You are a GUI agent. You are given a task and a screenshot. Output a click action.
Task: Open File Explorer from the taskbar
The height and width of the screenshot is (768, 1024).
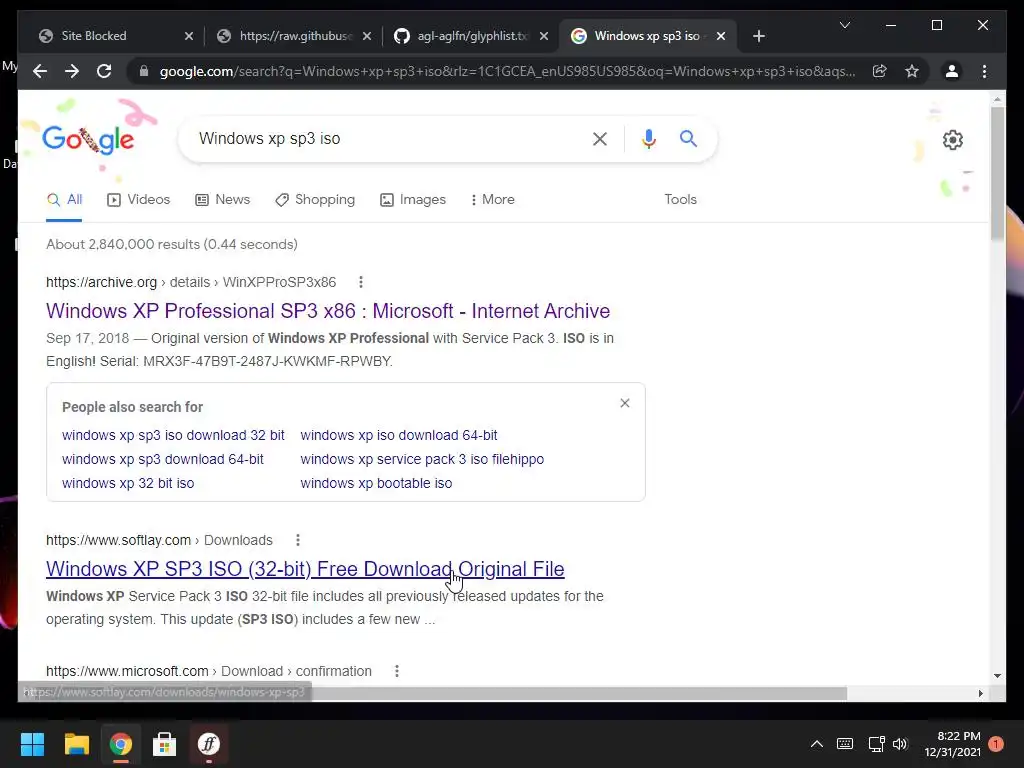click(x=76, y=744)
